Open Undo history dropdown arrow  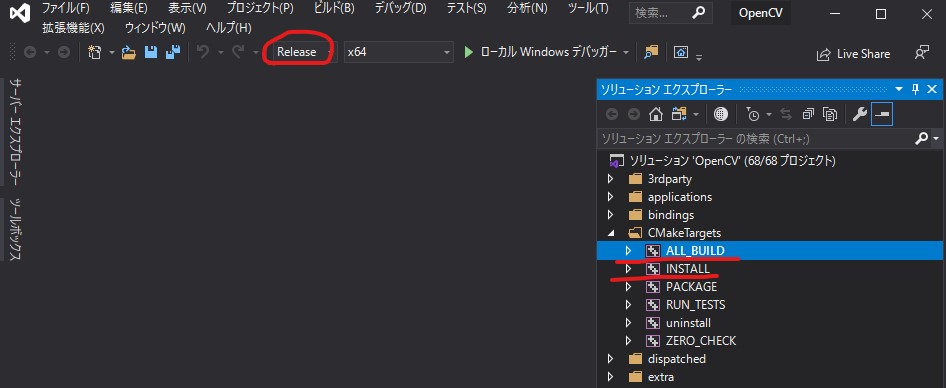click(x=220, y=52)
